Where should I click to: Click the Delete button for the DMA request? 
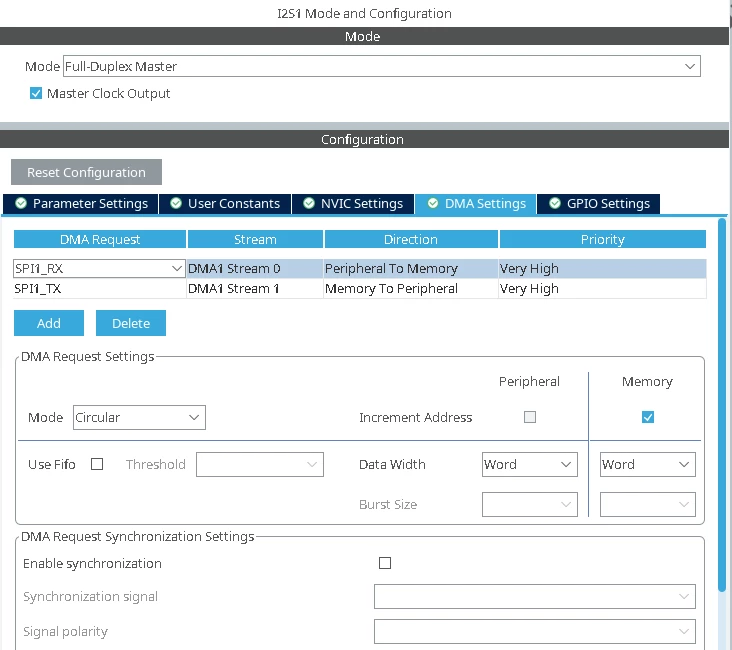click(x=131, y=323)
